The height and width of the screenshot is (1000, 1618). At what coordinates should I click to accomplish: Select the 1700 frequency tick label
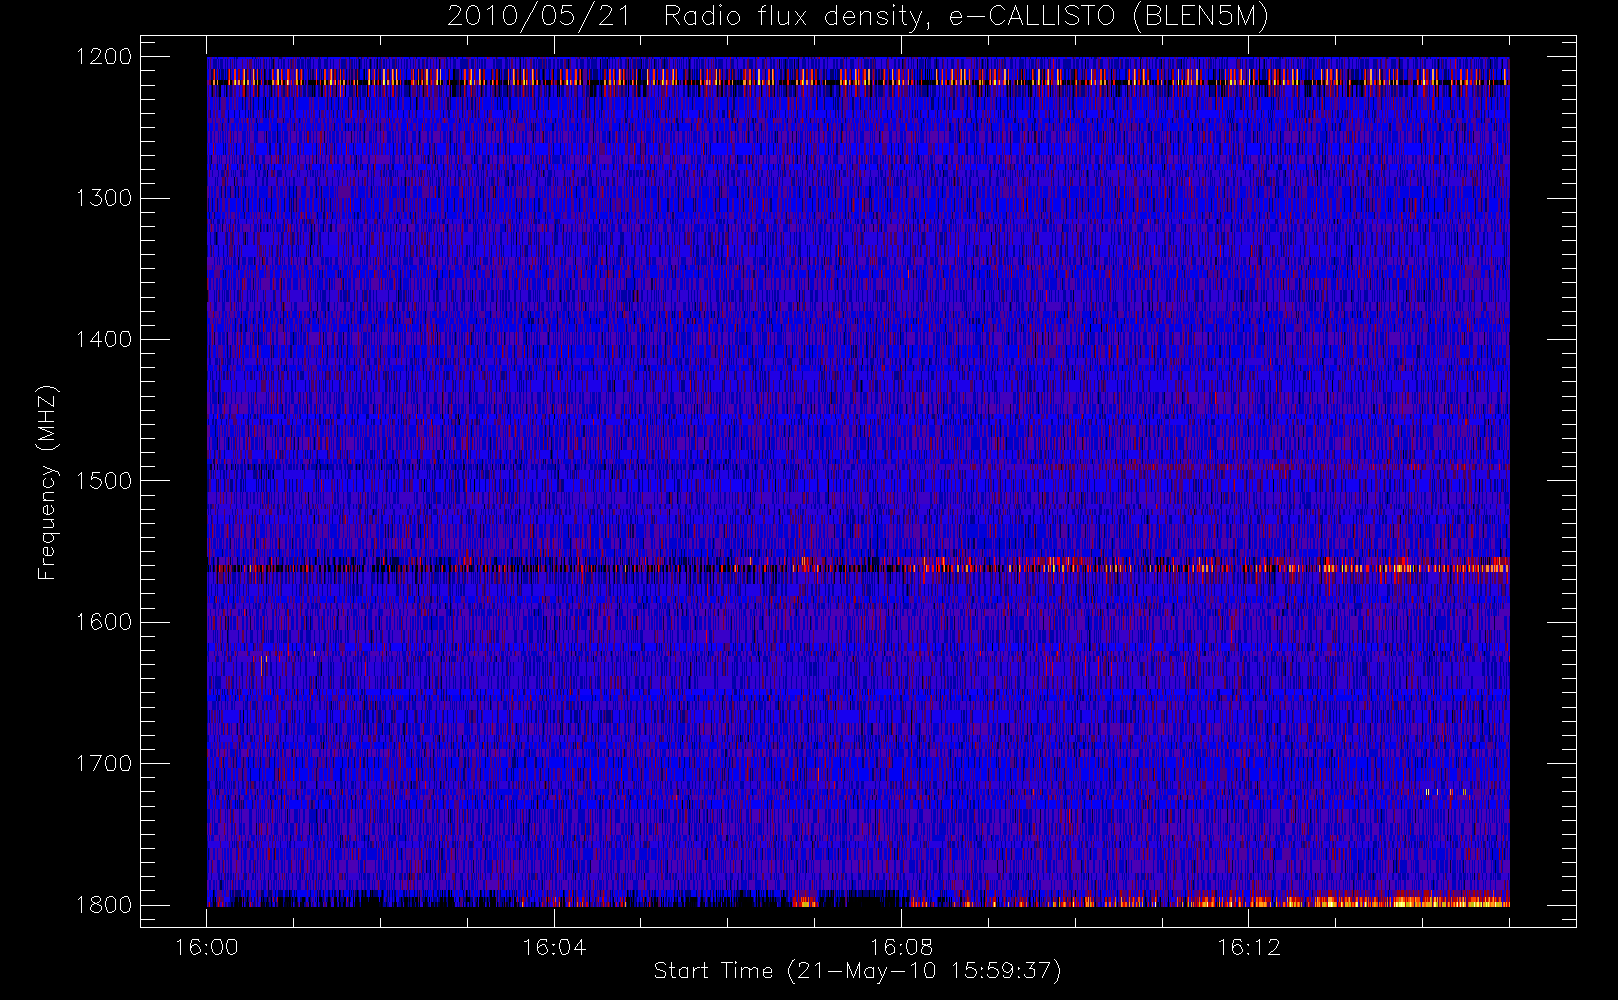coord(104,763)
